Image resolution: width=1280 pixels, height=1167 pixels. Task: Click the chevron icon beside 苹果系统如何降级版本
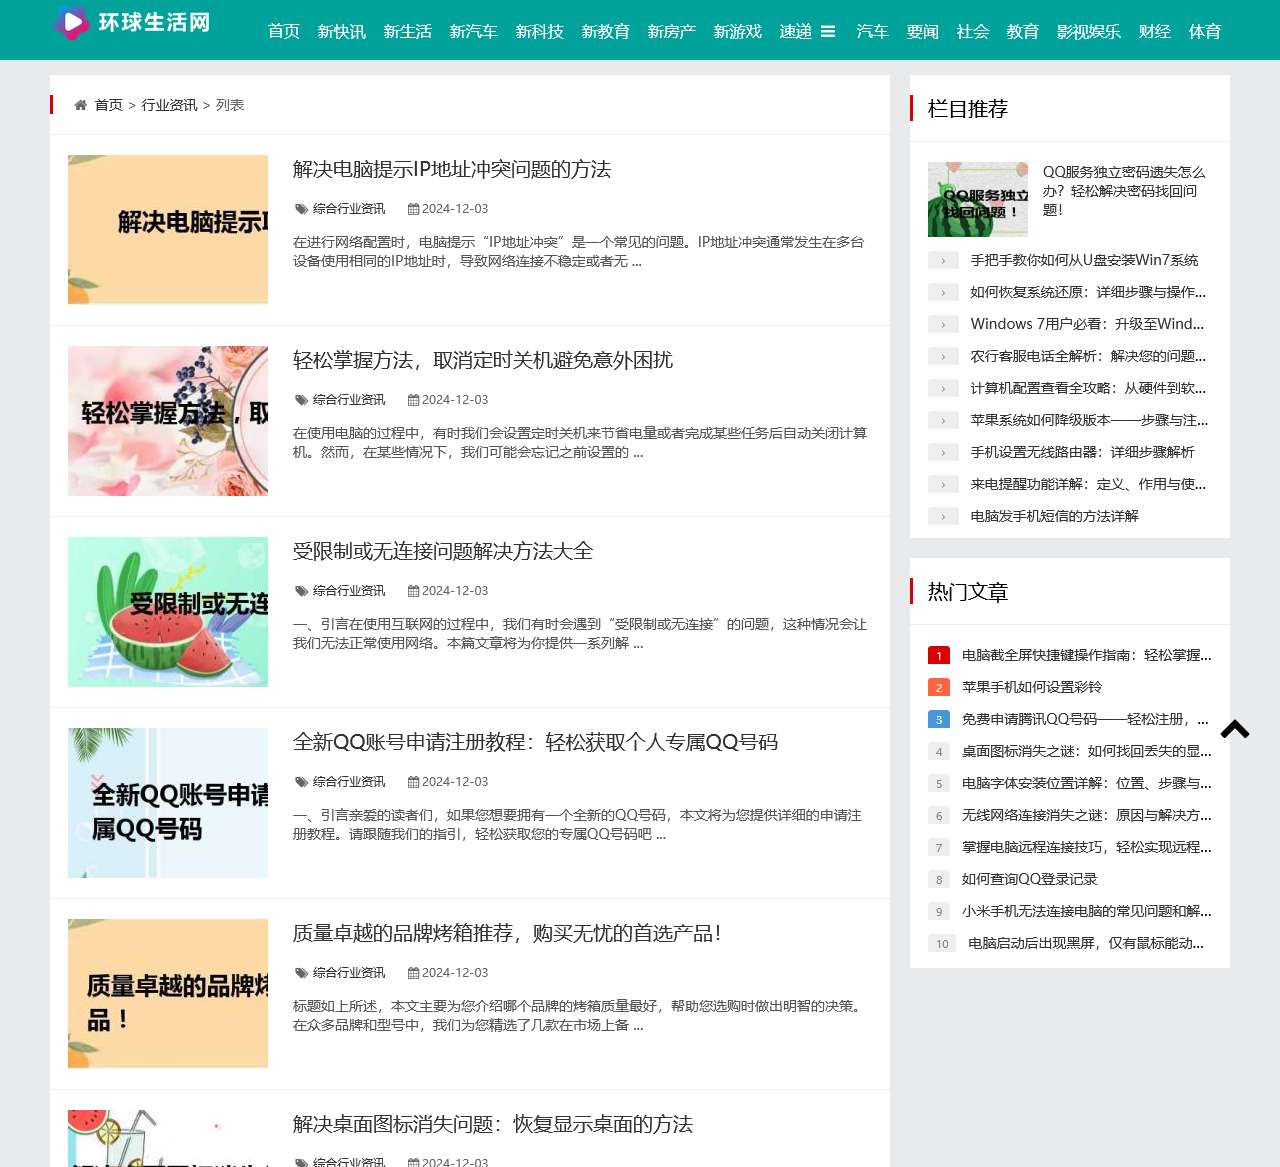943,420
